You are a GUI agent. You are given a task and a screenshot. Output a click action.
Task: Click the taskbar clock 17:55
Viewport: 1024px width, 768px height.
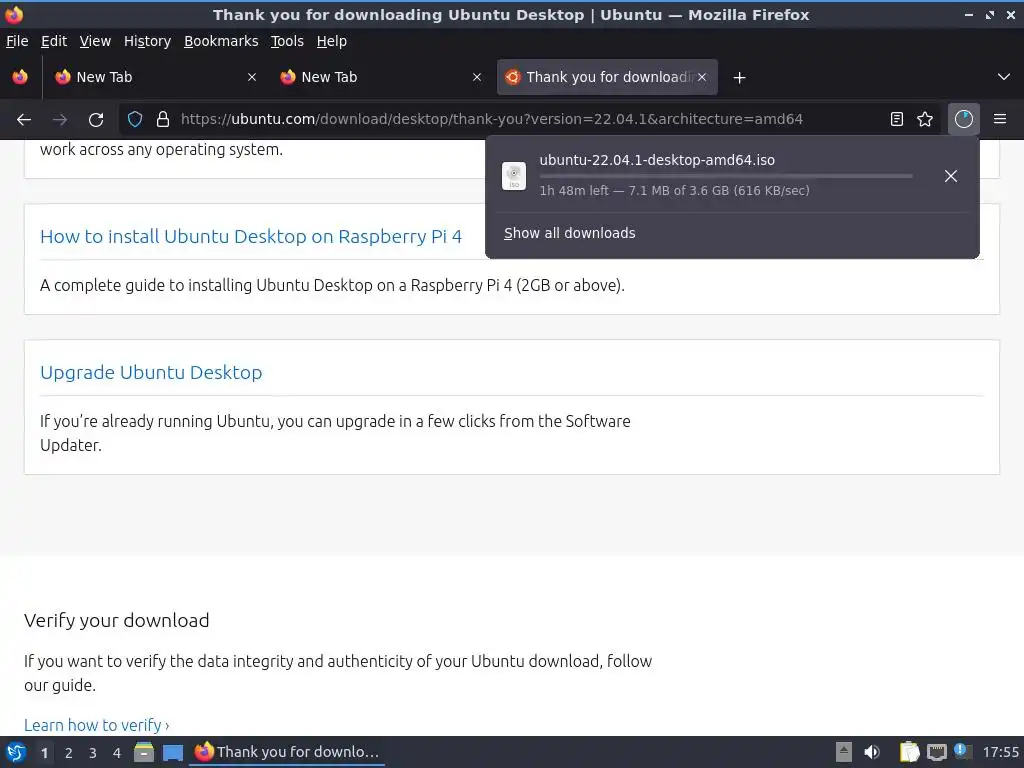(1000, 752)
